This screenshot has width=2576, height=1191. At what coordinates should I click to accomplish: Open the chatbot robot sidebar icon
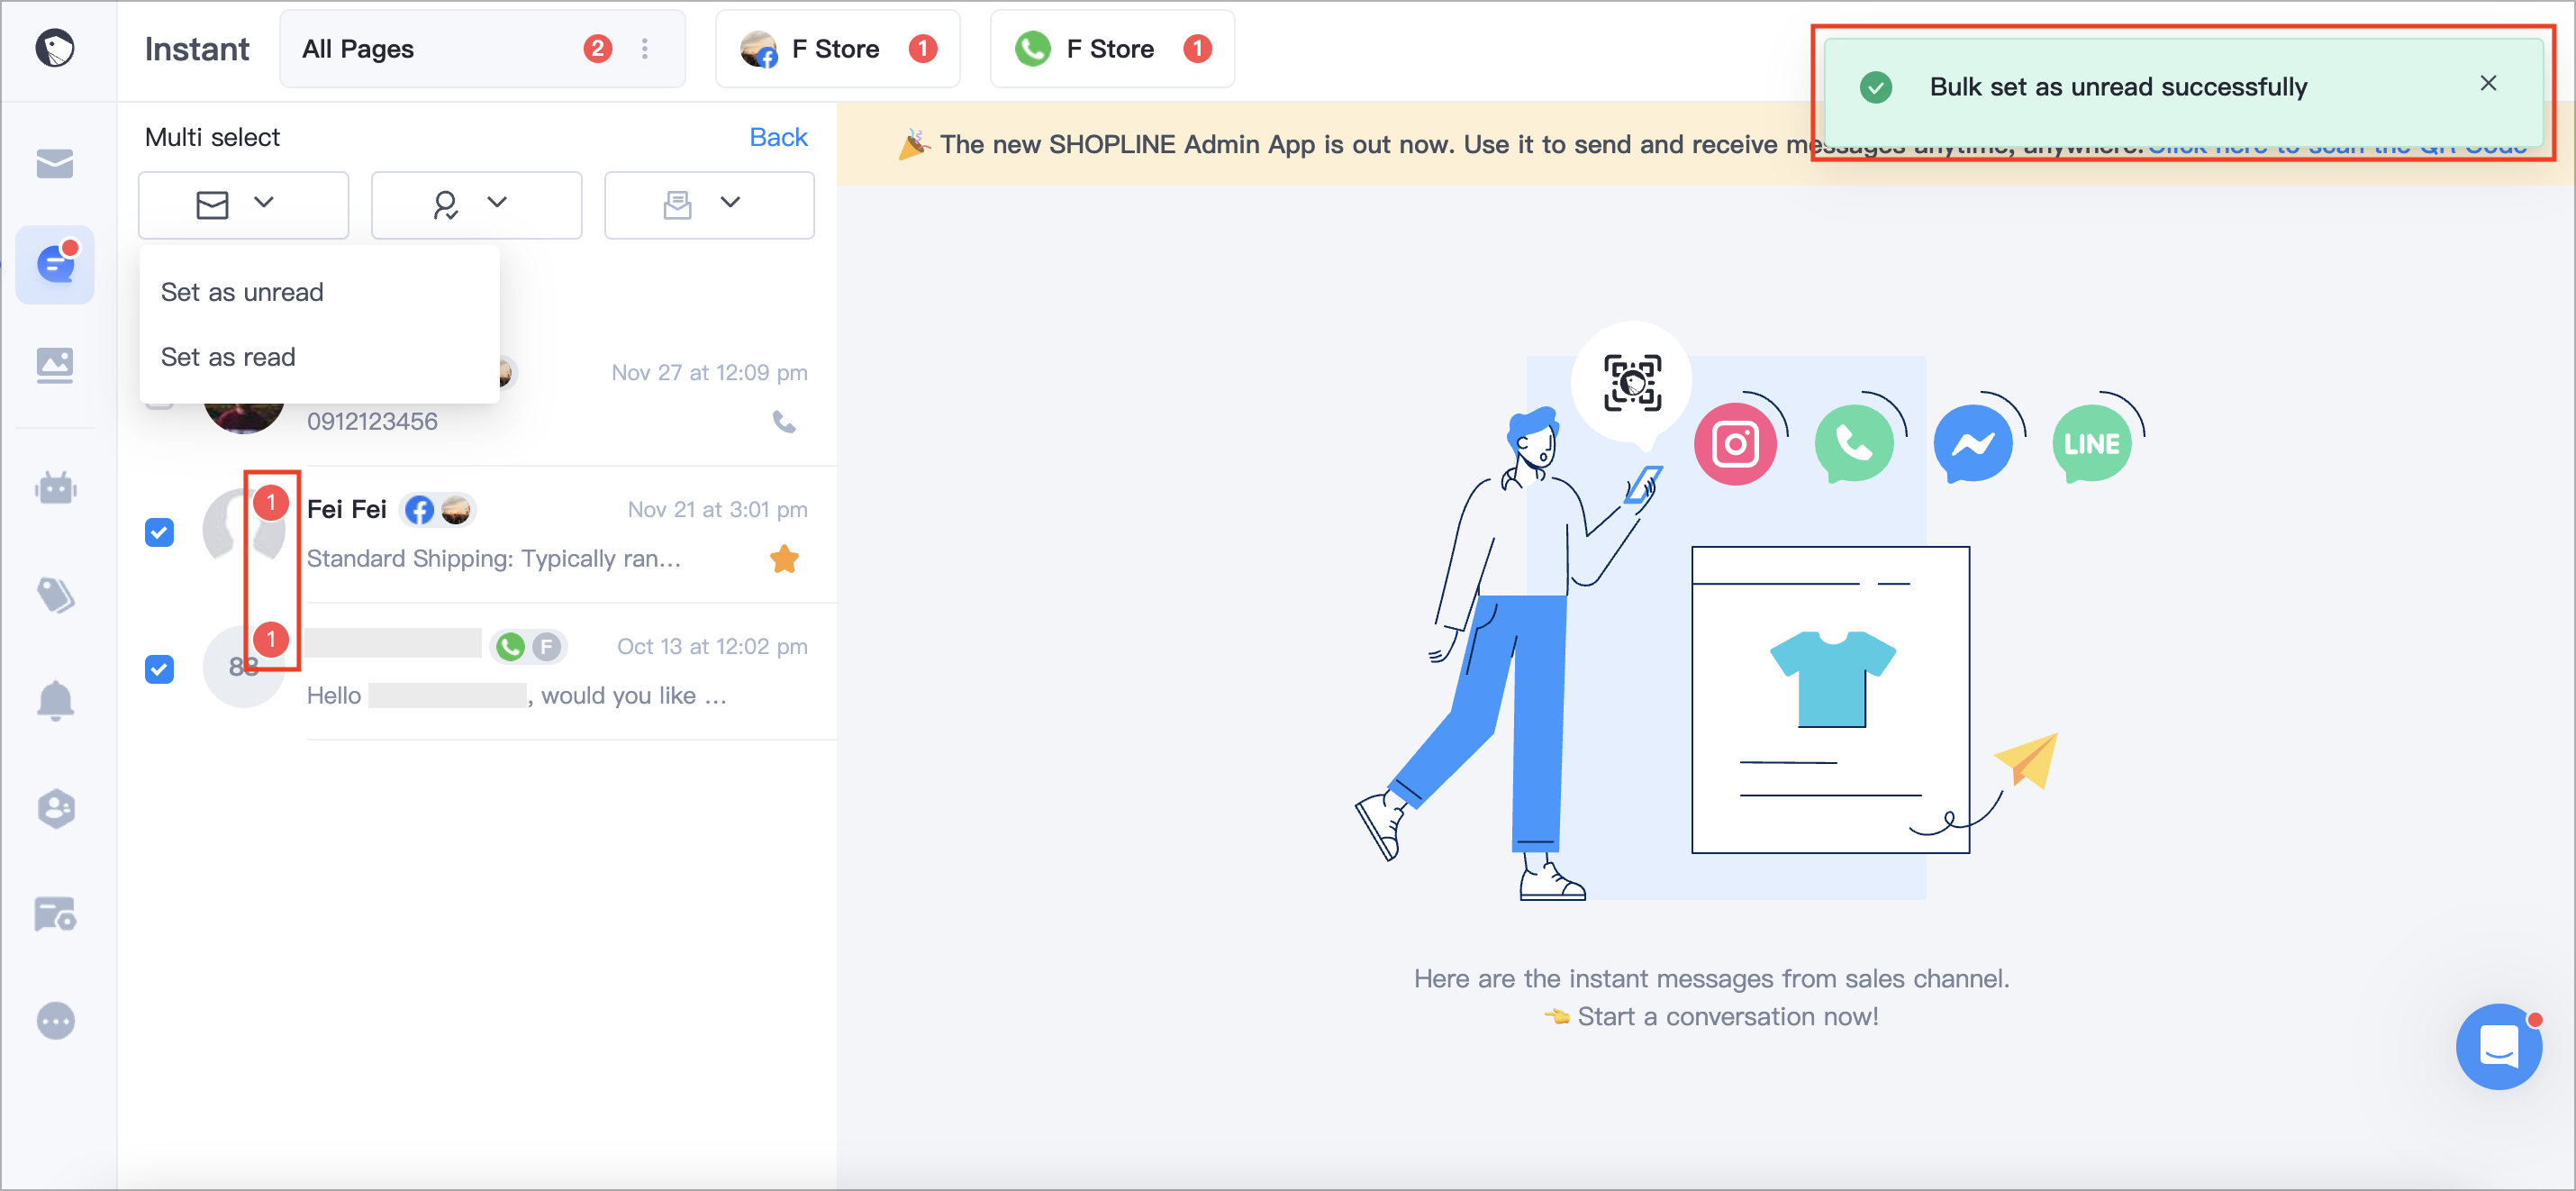click(x=55, y=488)
